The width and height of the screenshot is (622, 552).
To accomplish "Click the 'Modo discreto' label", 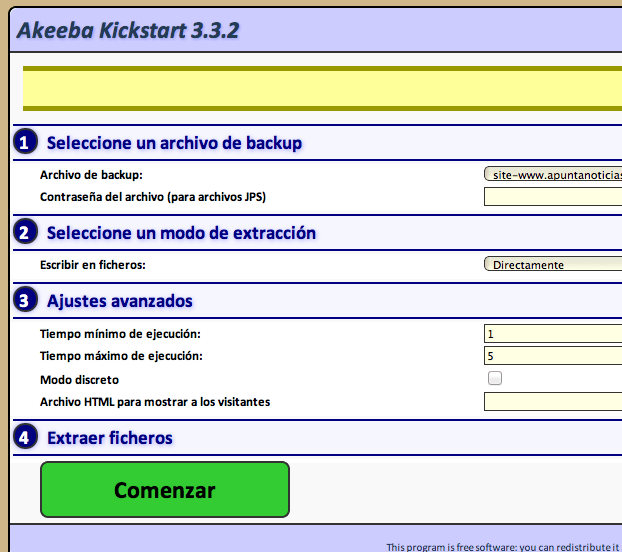I will click(79, 380).
